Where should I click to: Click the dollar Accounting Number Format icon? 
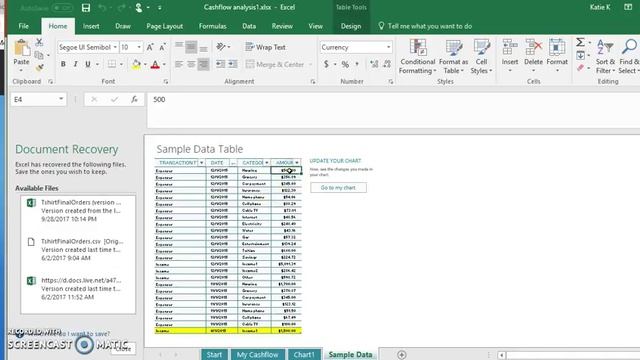pyautogui.click(x=326, y=64)
